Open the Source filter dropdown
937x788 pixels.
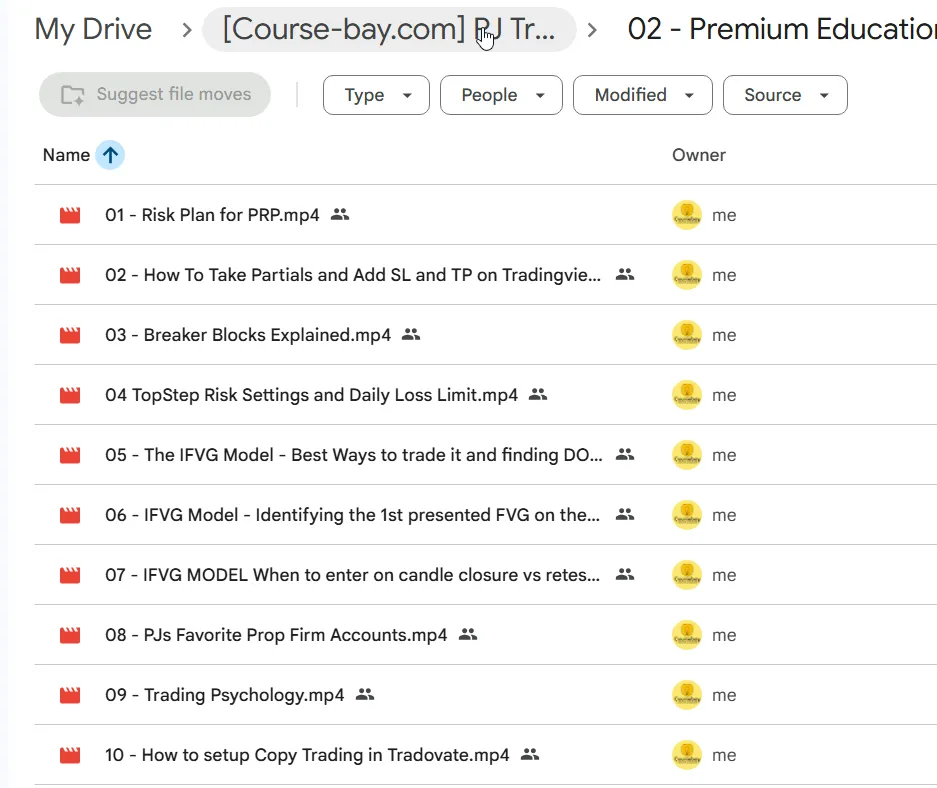click(x=785, y=95)
